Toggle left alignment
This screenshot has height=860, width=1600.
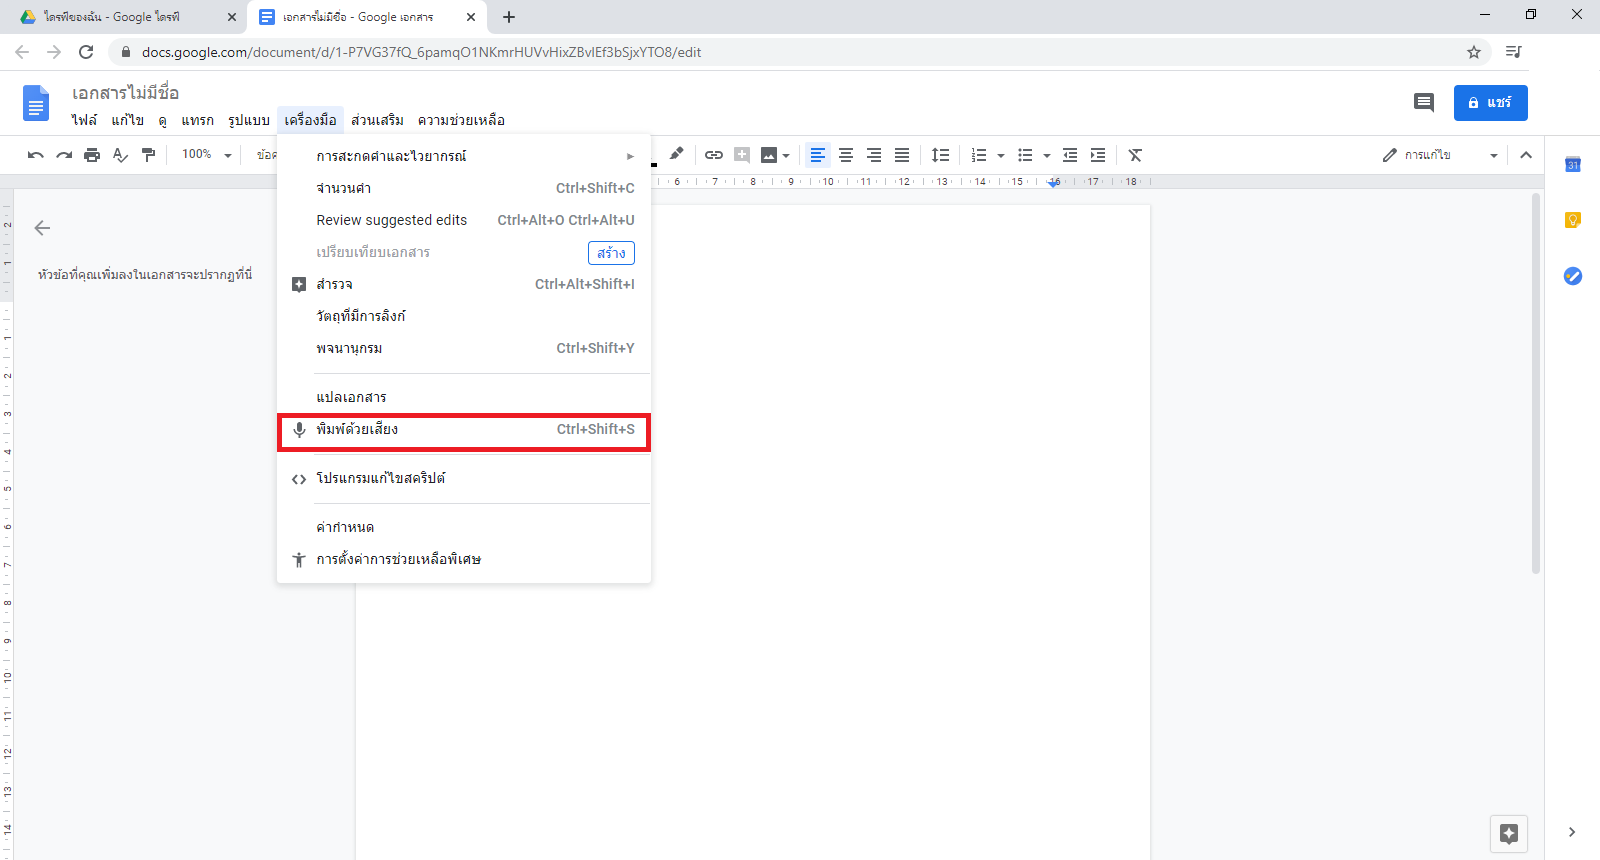(818, 155)
